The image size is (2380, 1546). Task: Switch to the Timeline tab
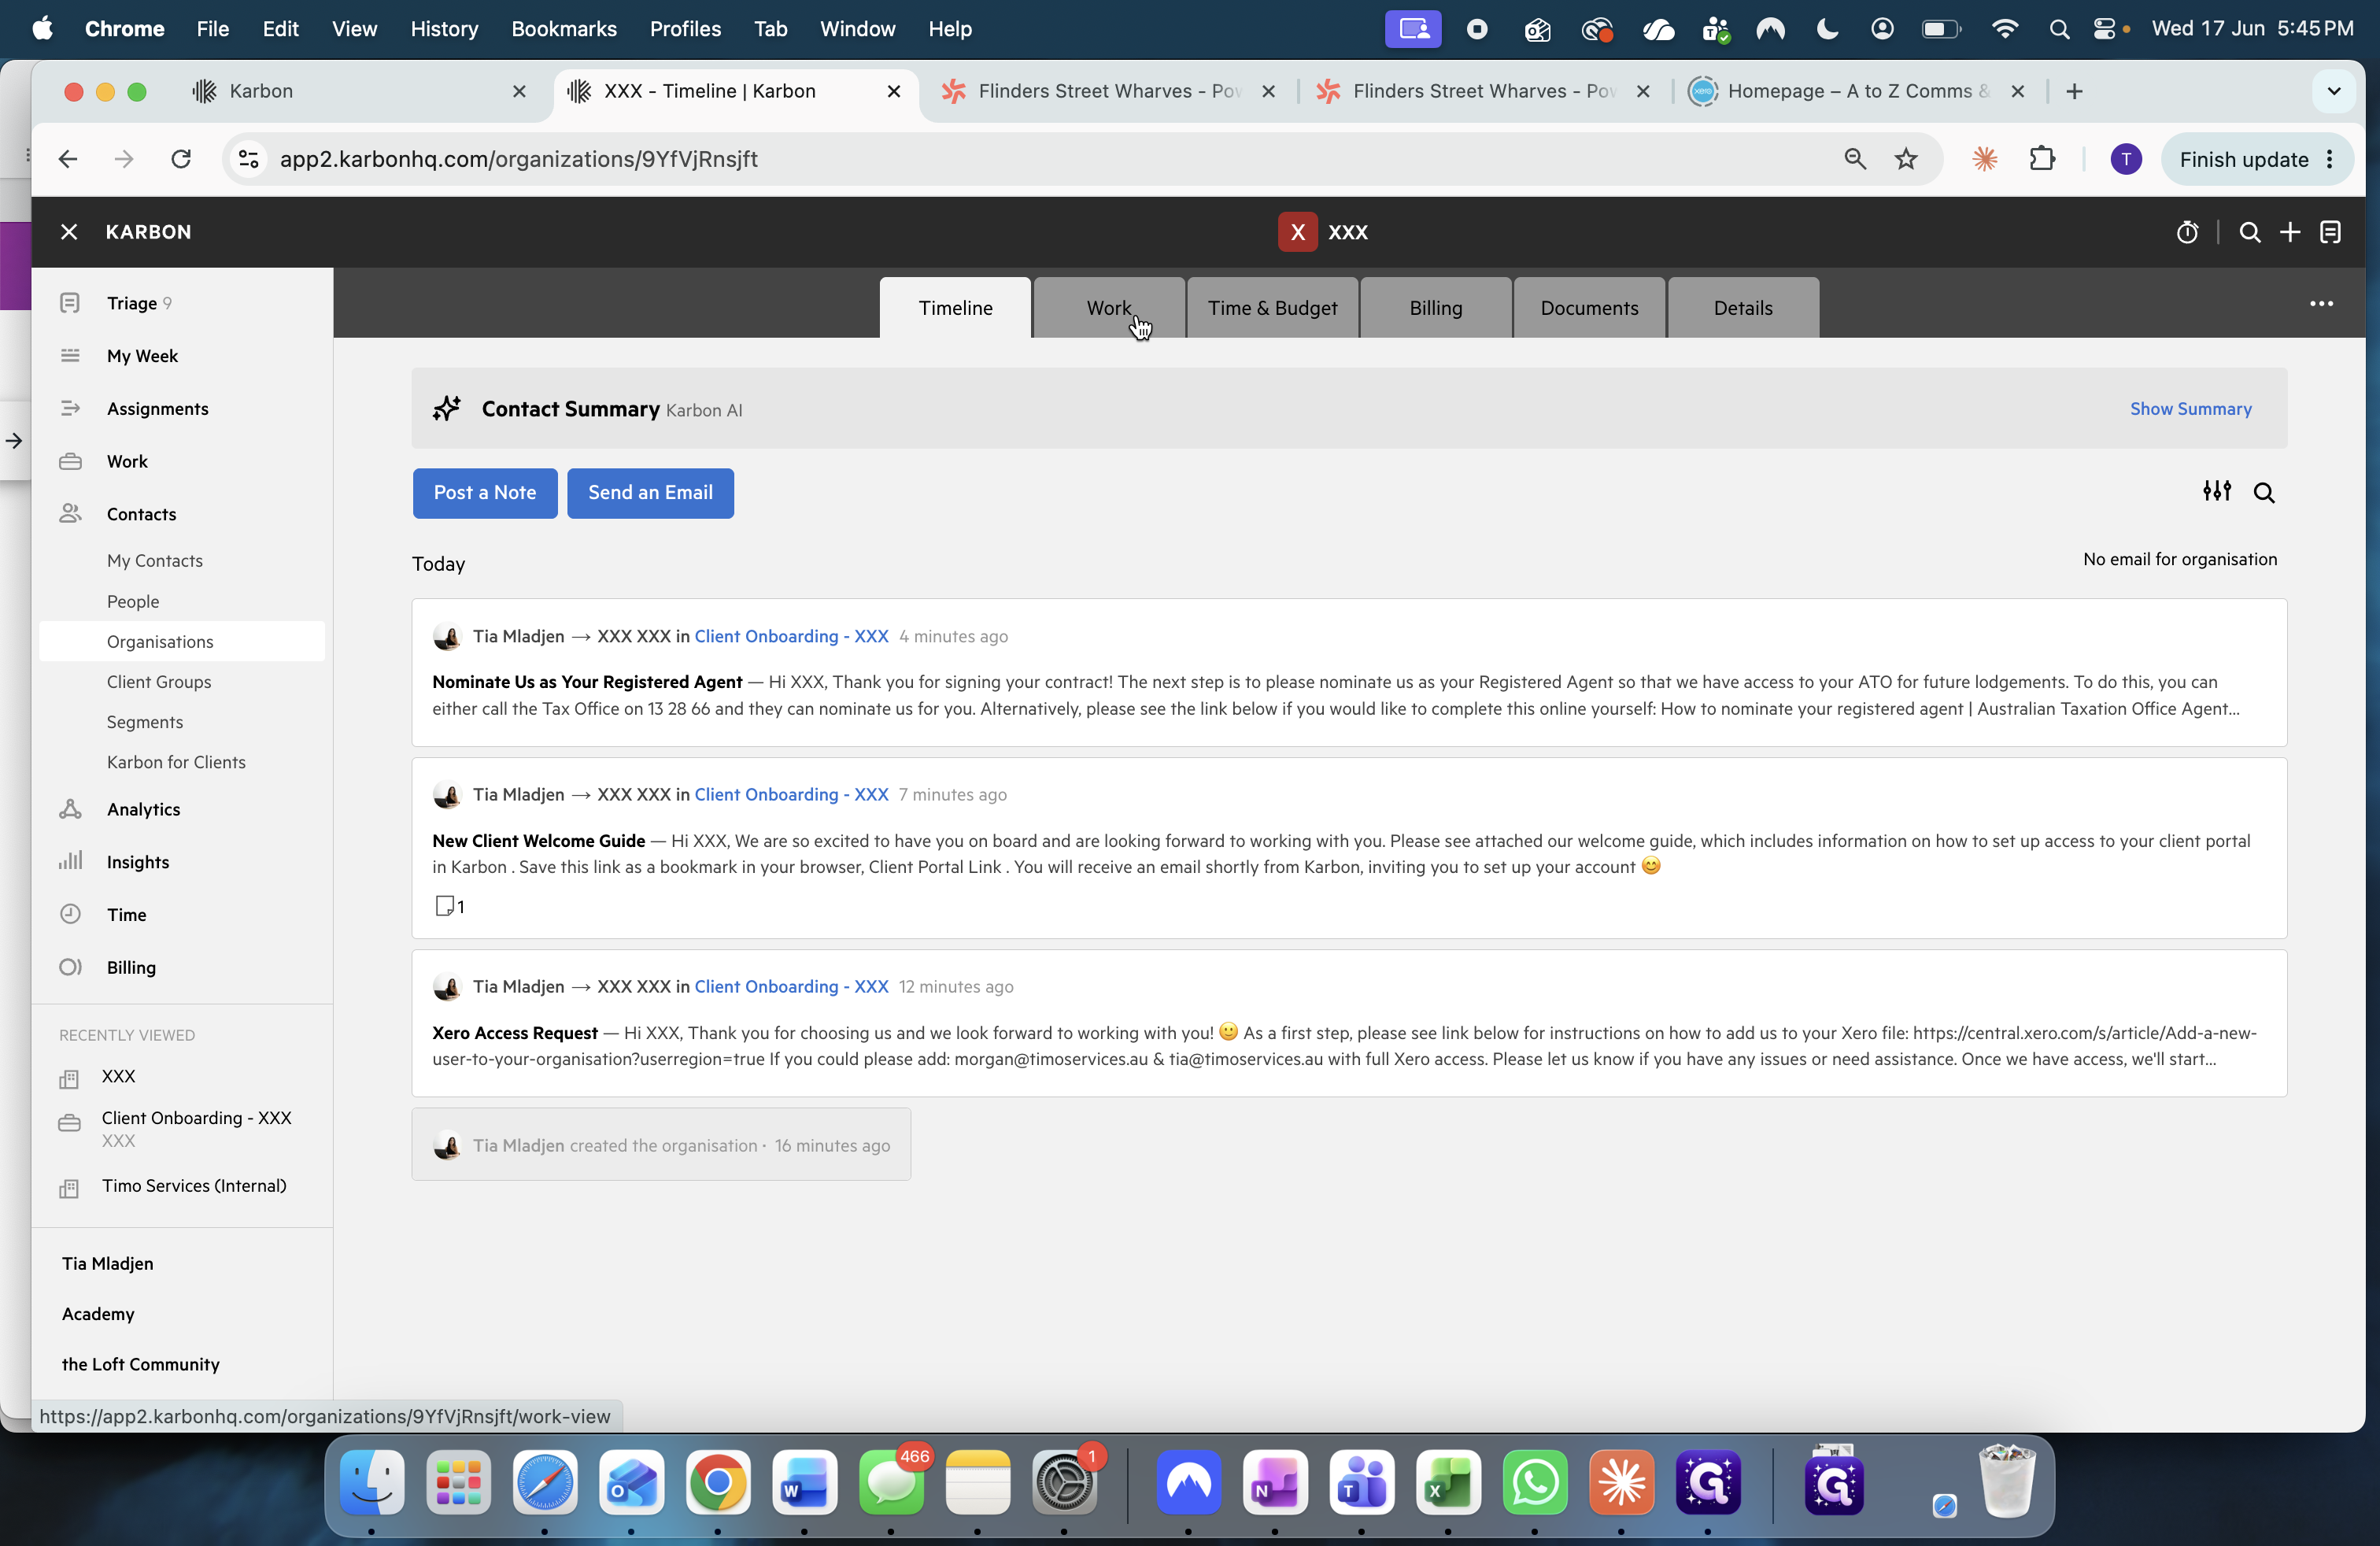tap(955, 308)
